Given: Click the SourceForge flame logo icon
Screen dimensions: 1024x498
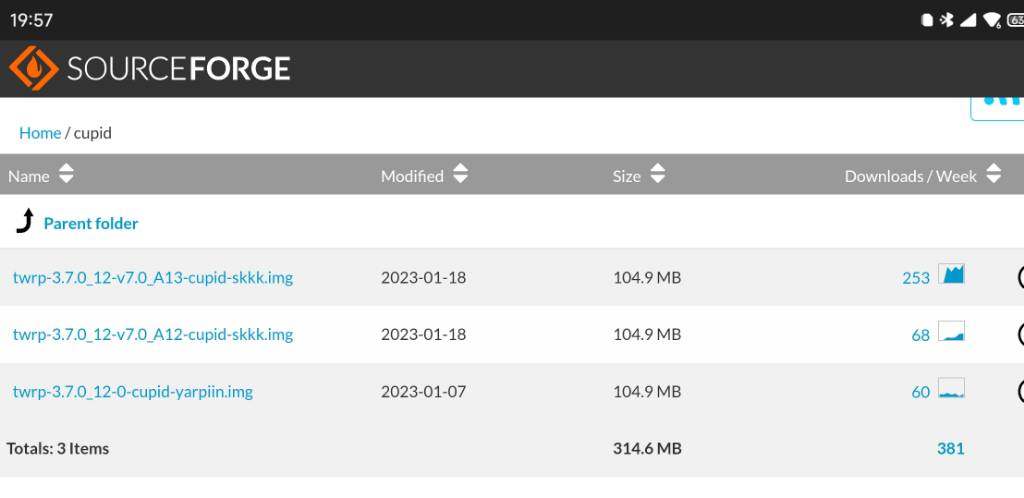Looking at the screenshot, I should point(33,69).
